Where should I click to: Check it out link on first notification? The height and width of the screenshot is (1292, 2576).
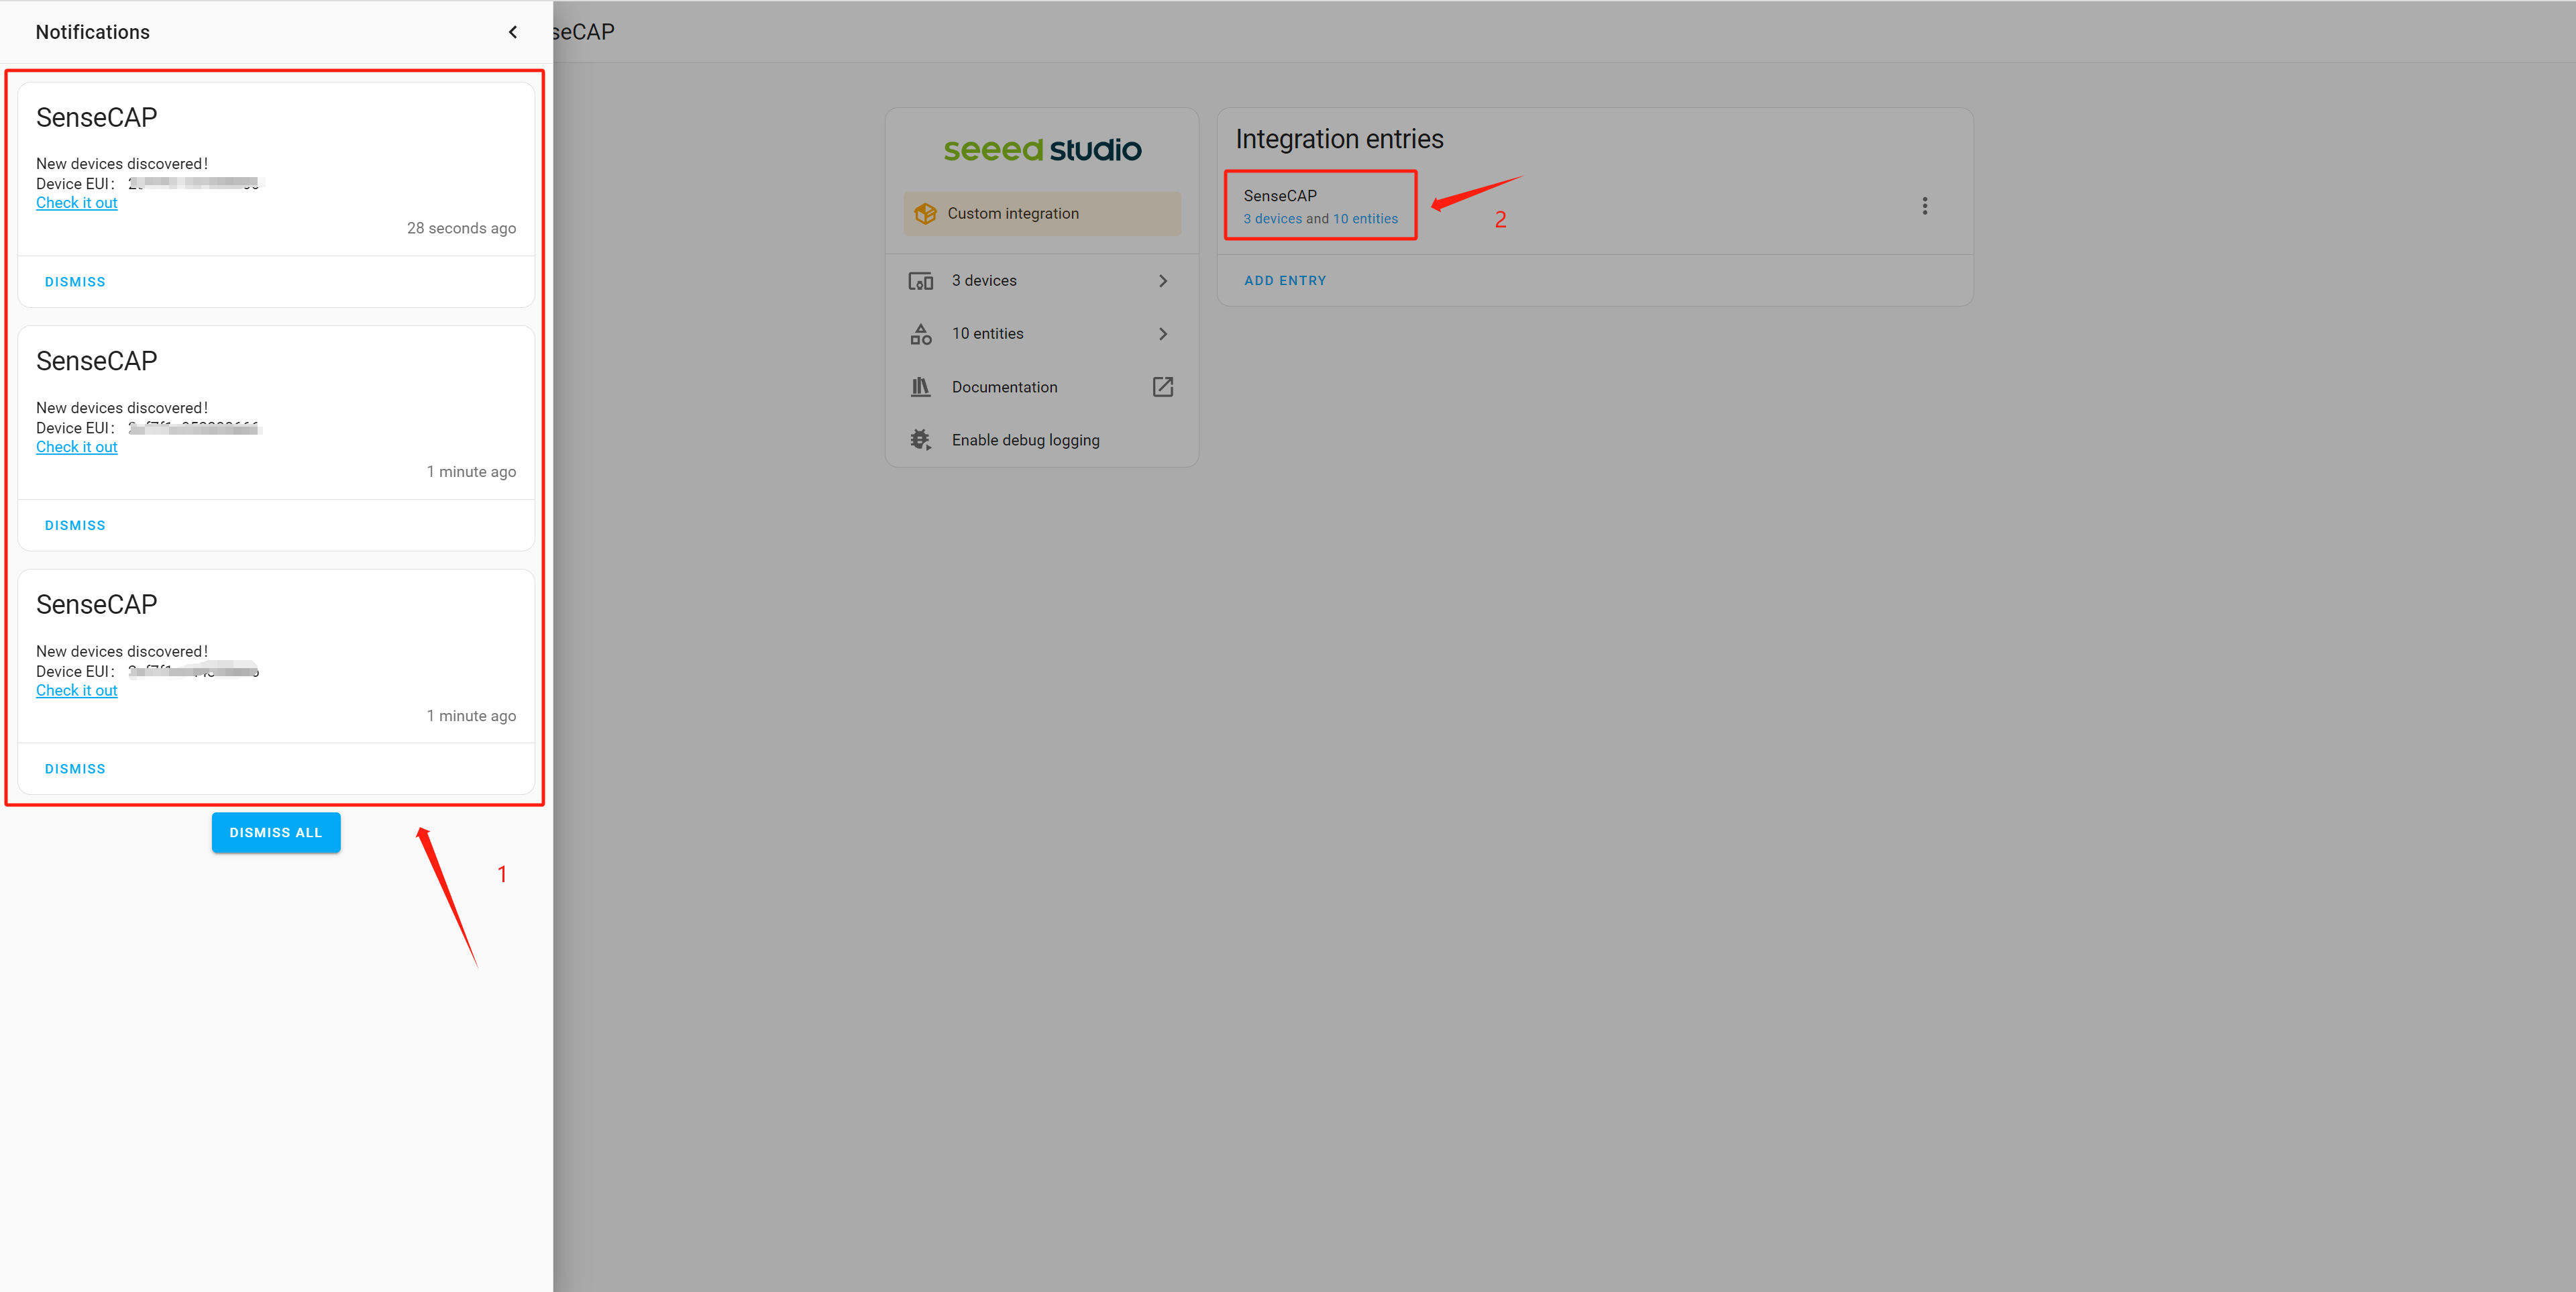[77, 203]
